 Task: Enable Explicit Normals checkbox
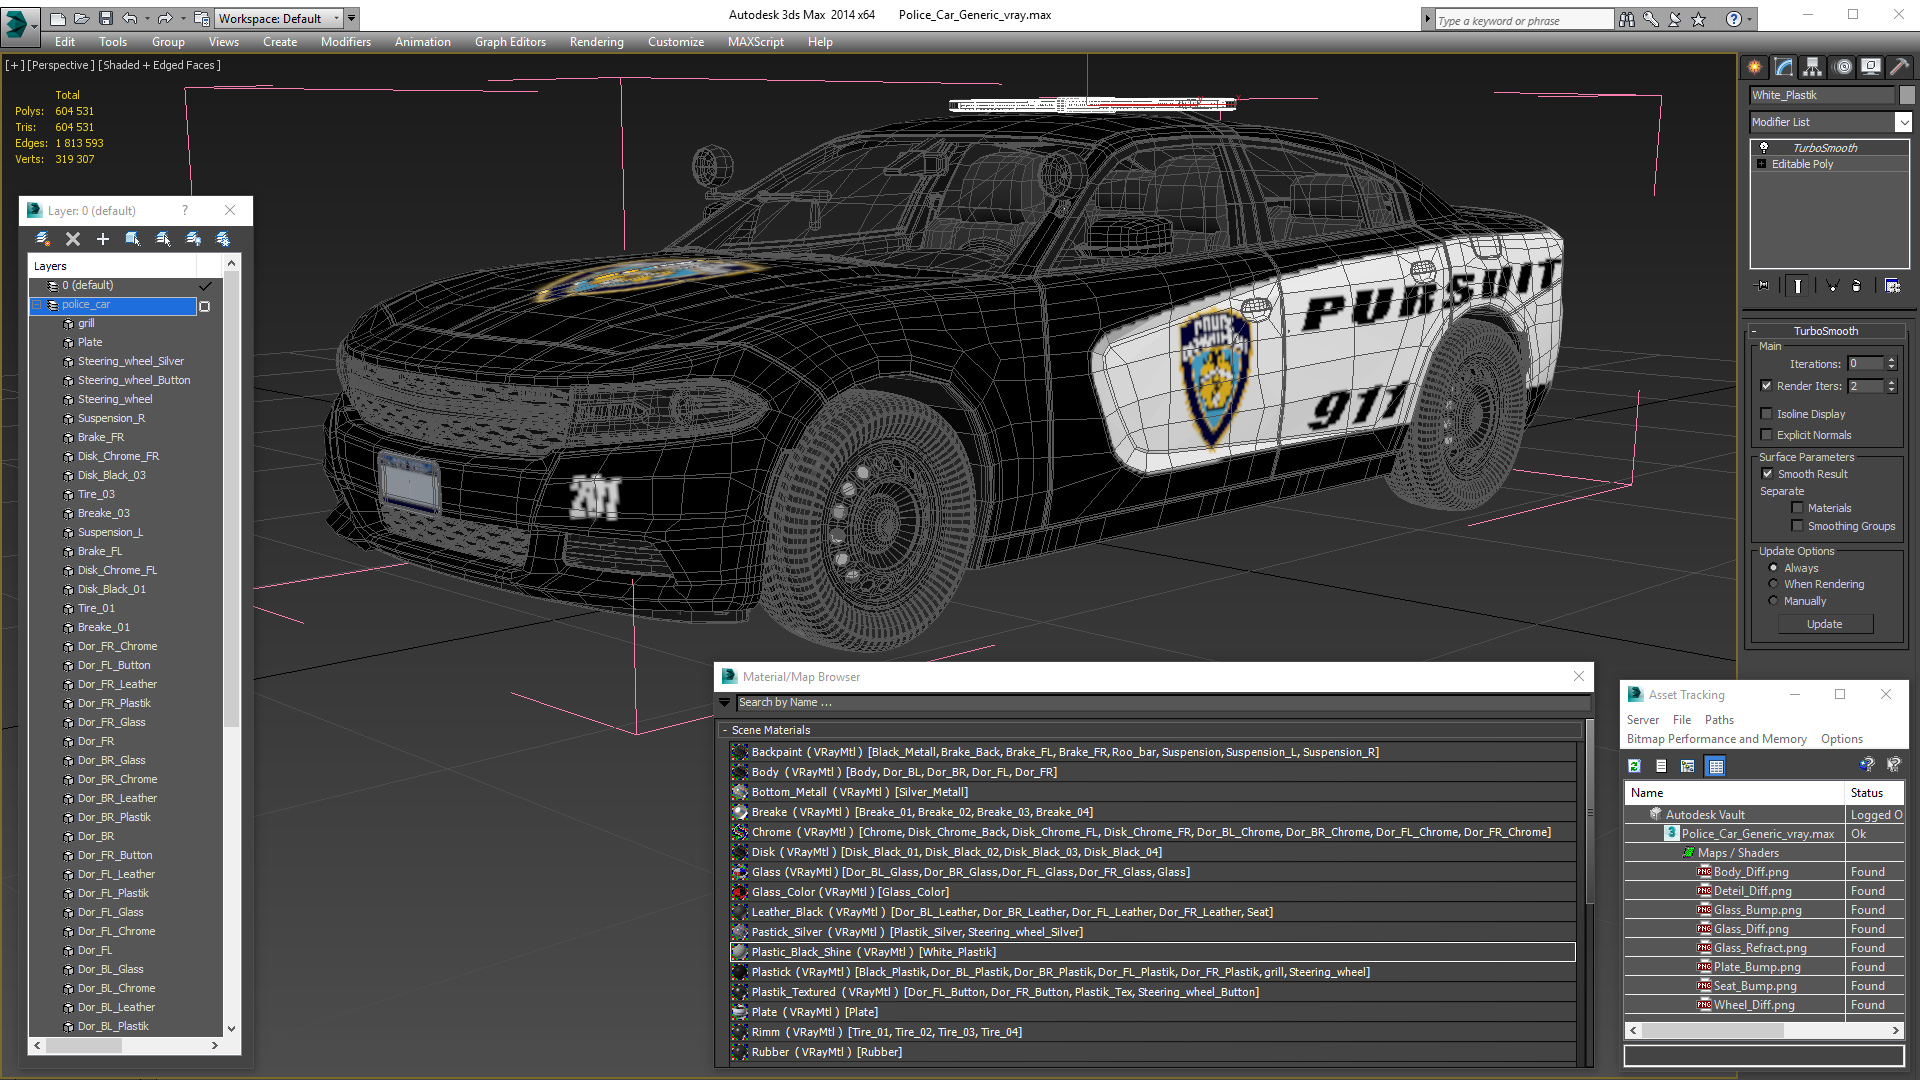tap(1766, 435)
